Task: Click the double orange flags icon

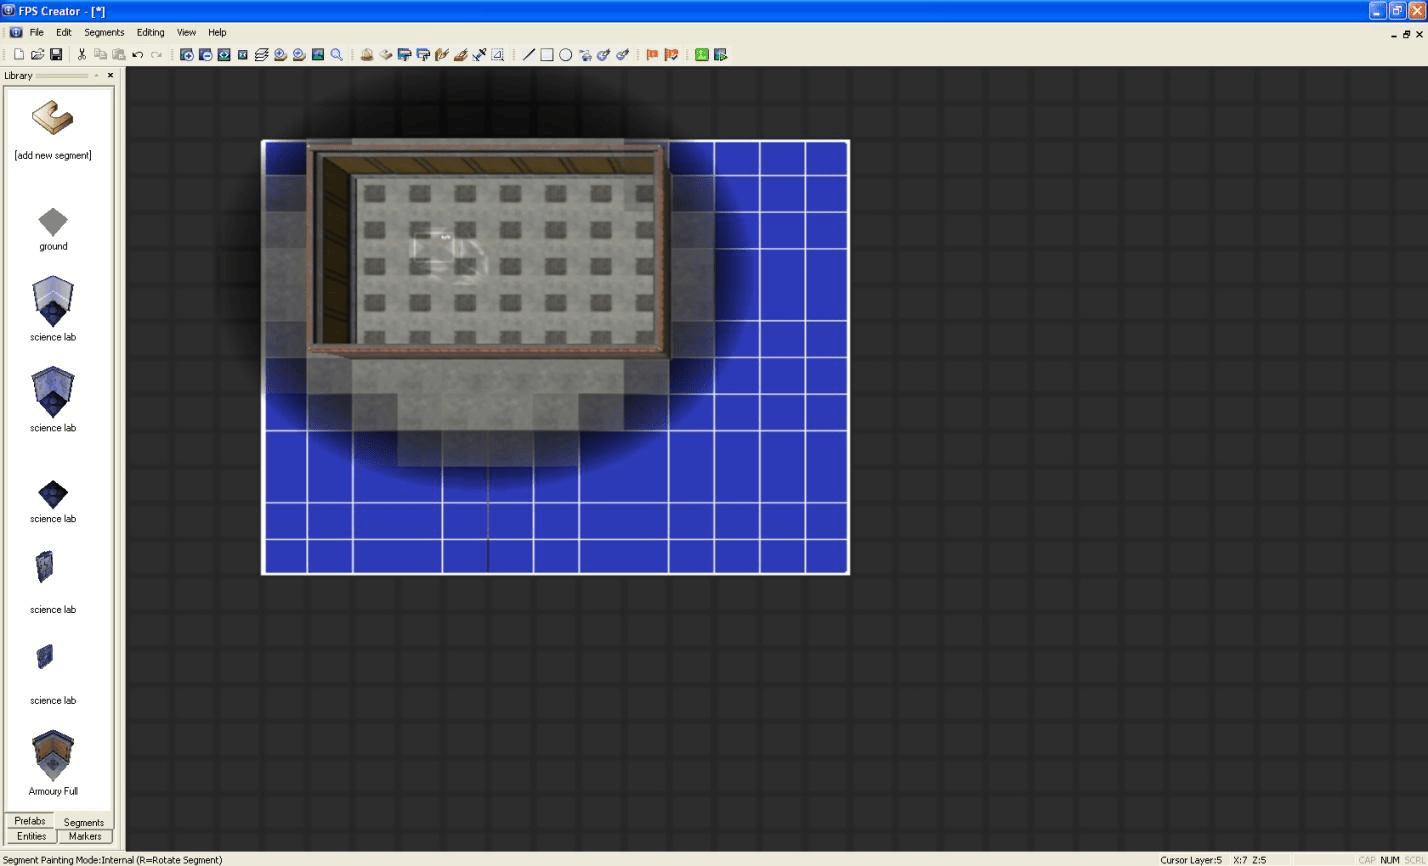Action: coord(671,55)
